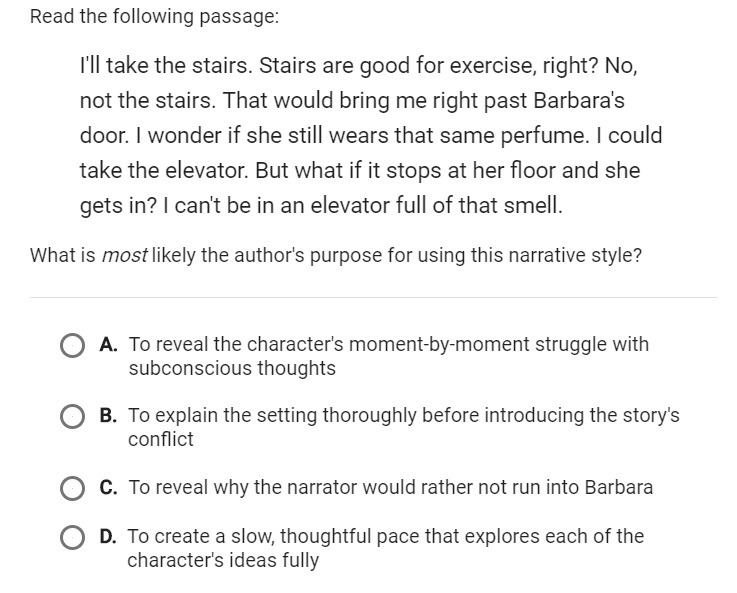Select radio button for option B
This screenshot has width=737, height=593.
[x=72, y=417]
